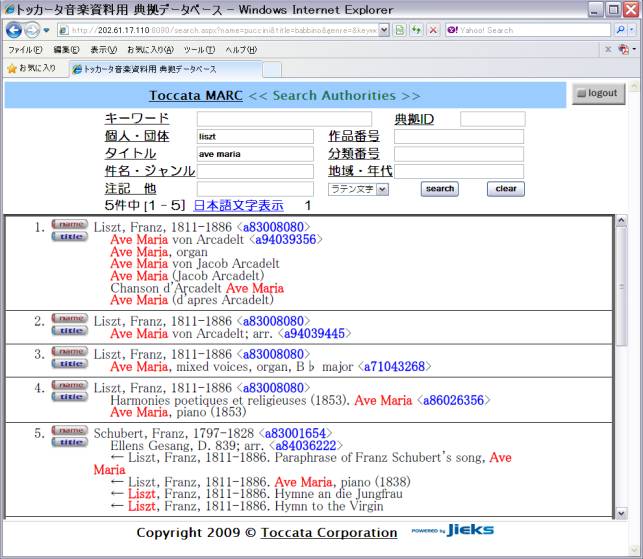Click the 日本語文字表示 link
This screenshot has height=559, width=643.
pos(238,205)
